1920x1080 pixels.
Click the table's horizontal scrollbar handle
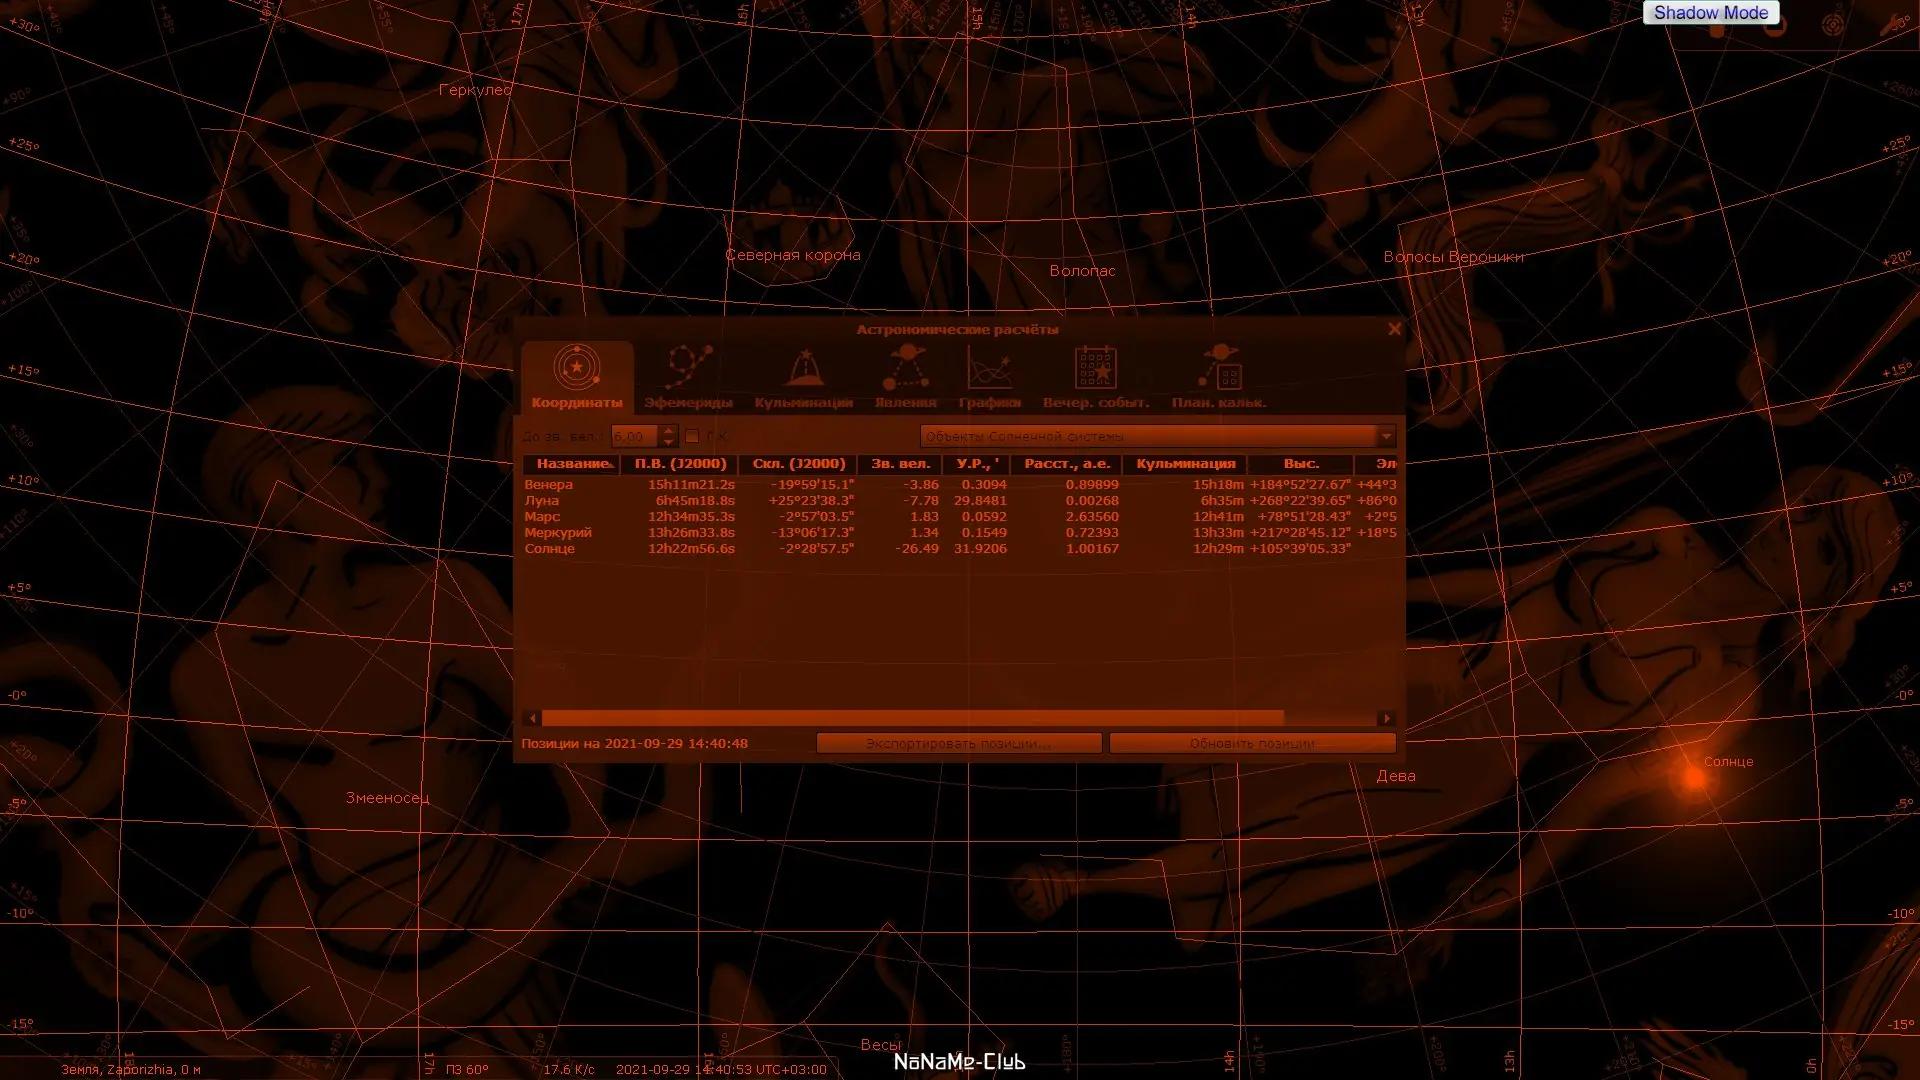pos(912,718)
